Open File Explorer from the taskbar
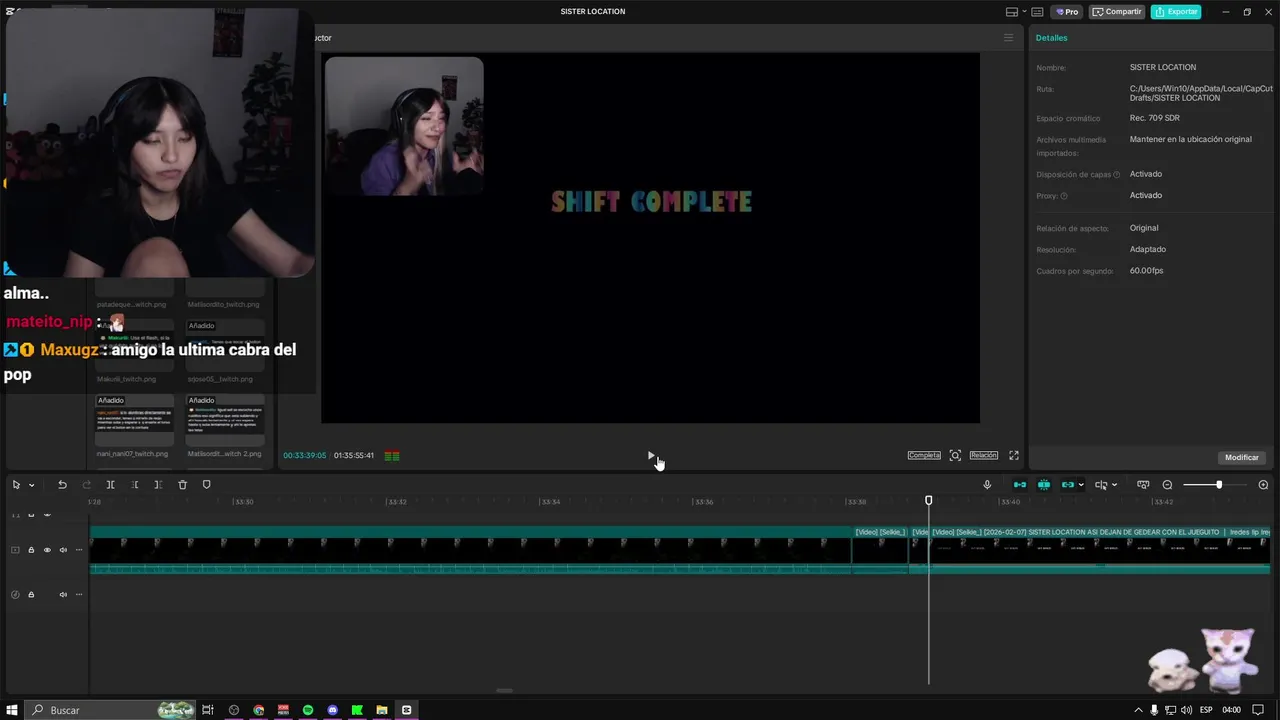Screen dimensions: 1280x720 click(382, 710)
